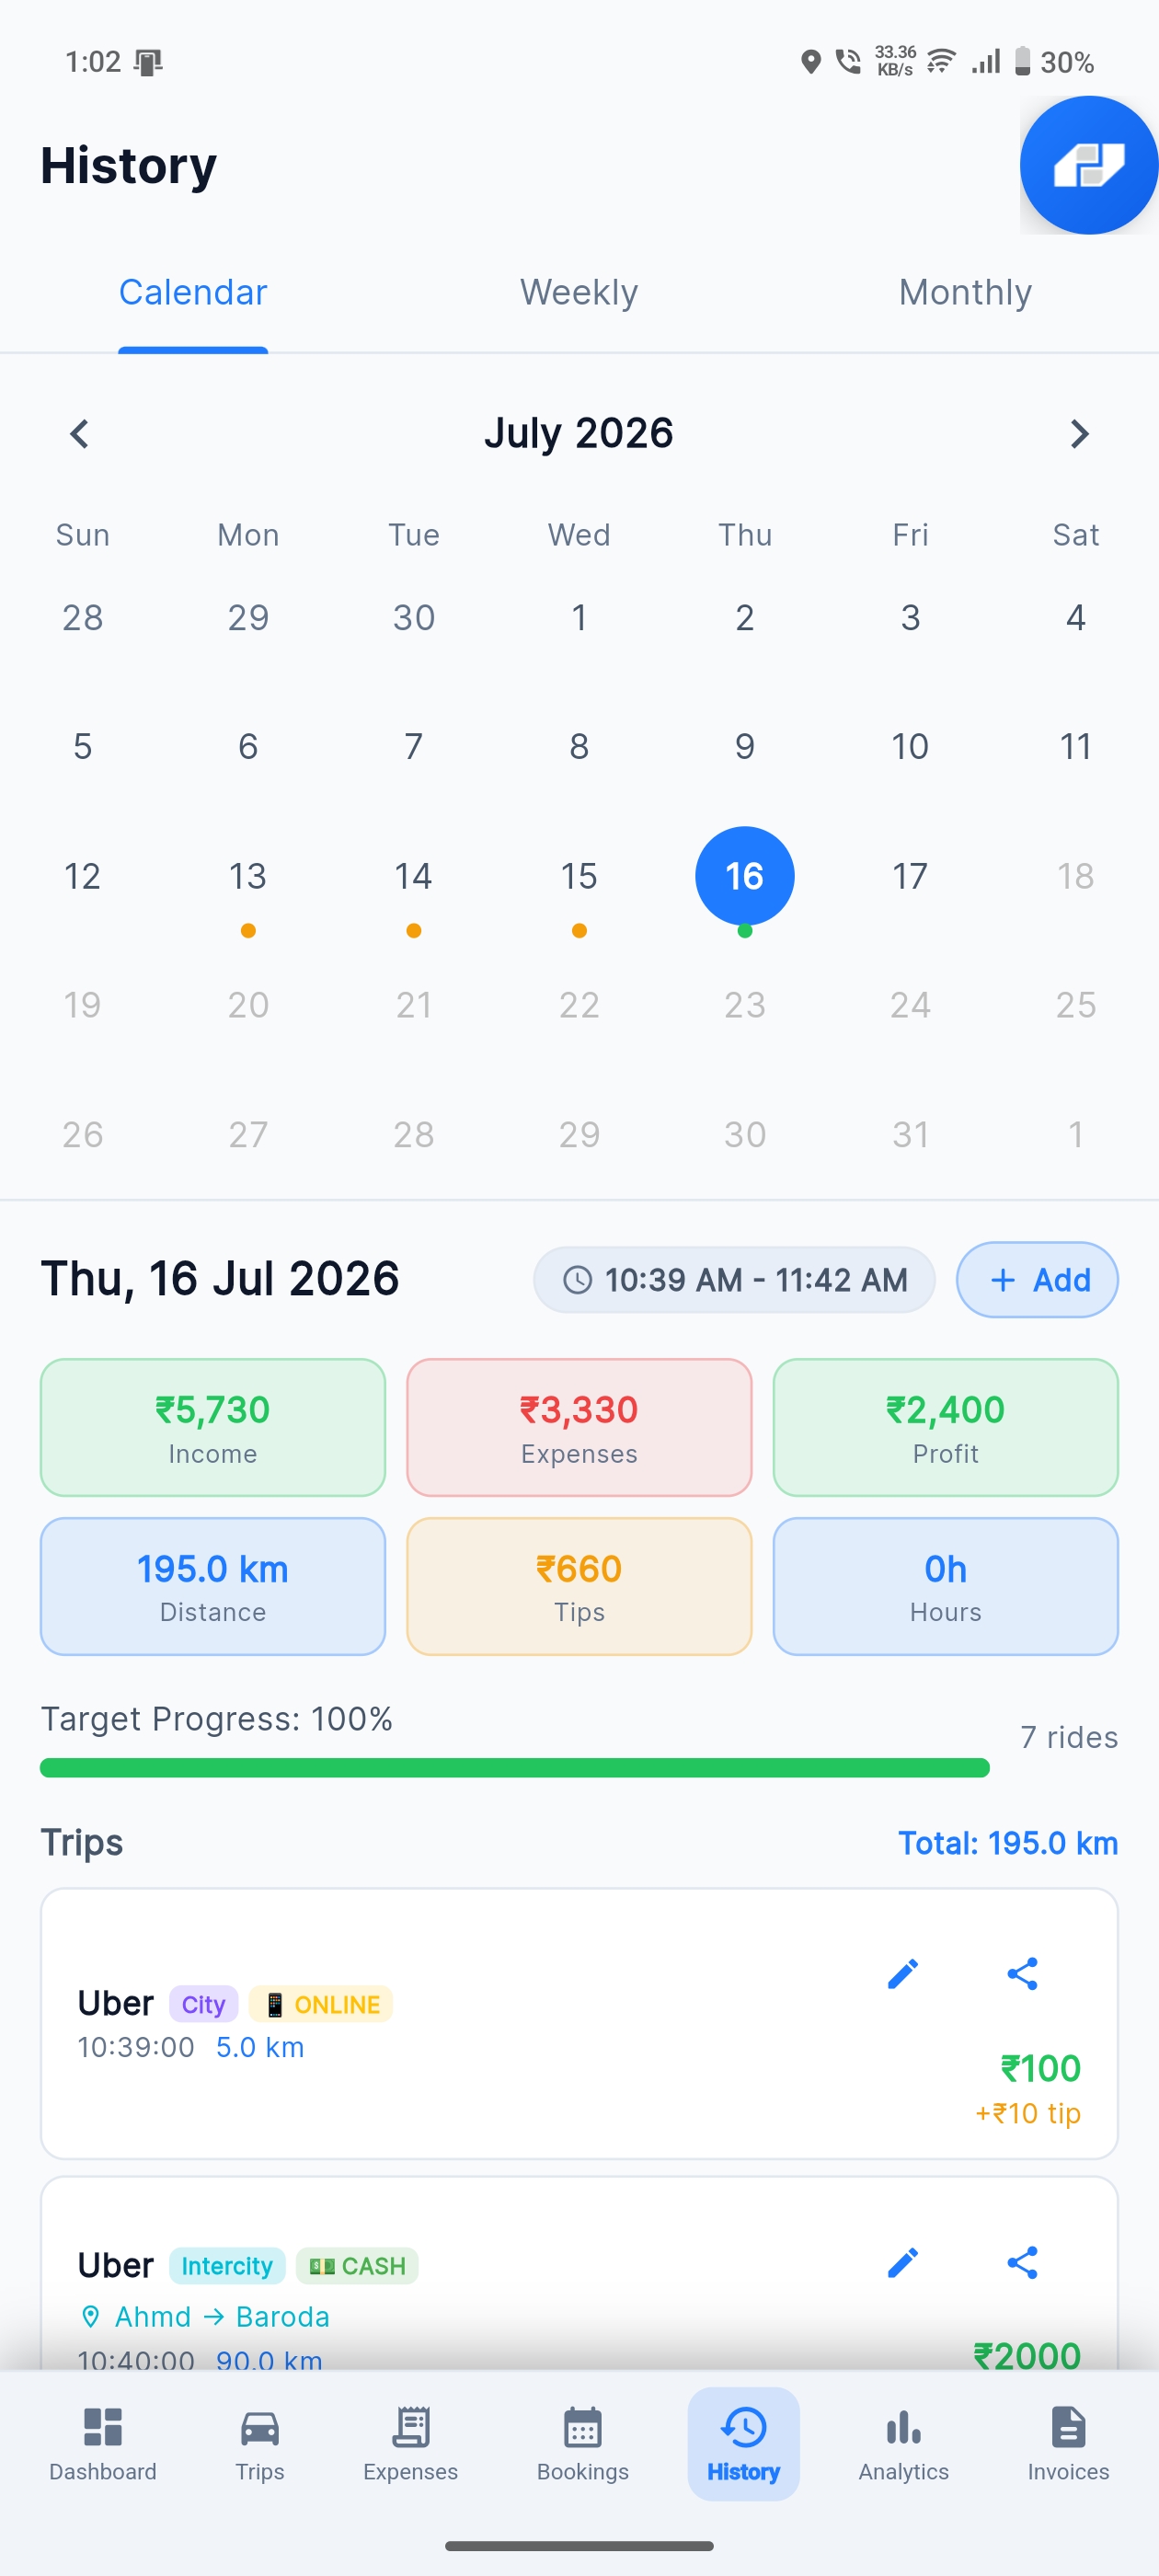Share the Uber City trip
Image resolution: width=1159 pixels, height=2576 pixels.
tap(1022, 1974)
